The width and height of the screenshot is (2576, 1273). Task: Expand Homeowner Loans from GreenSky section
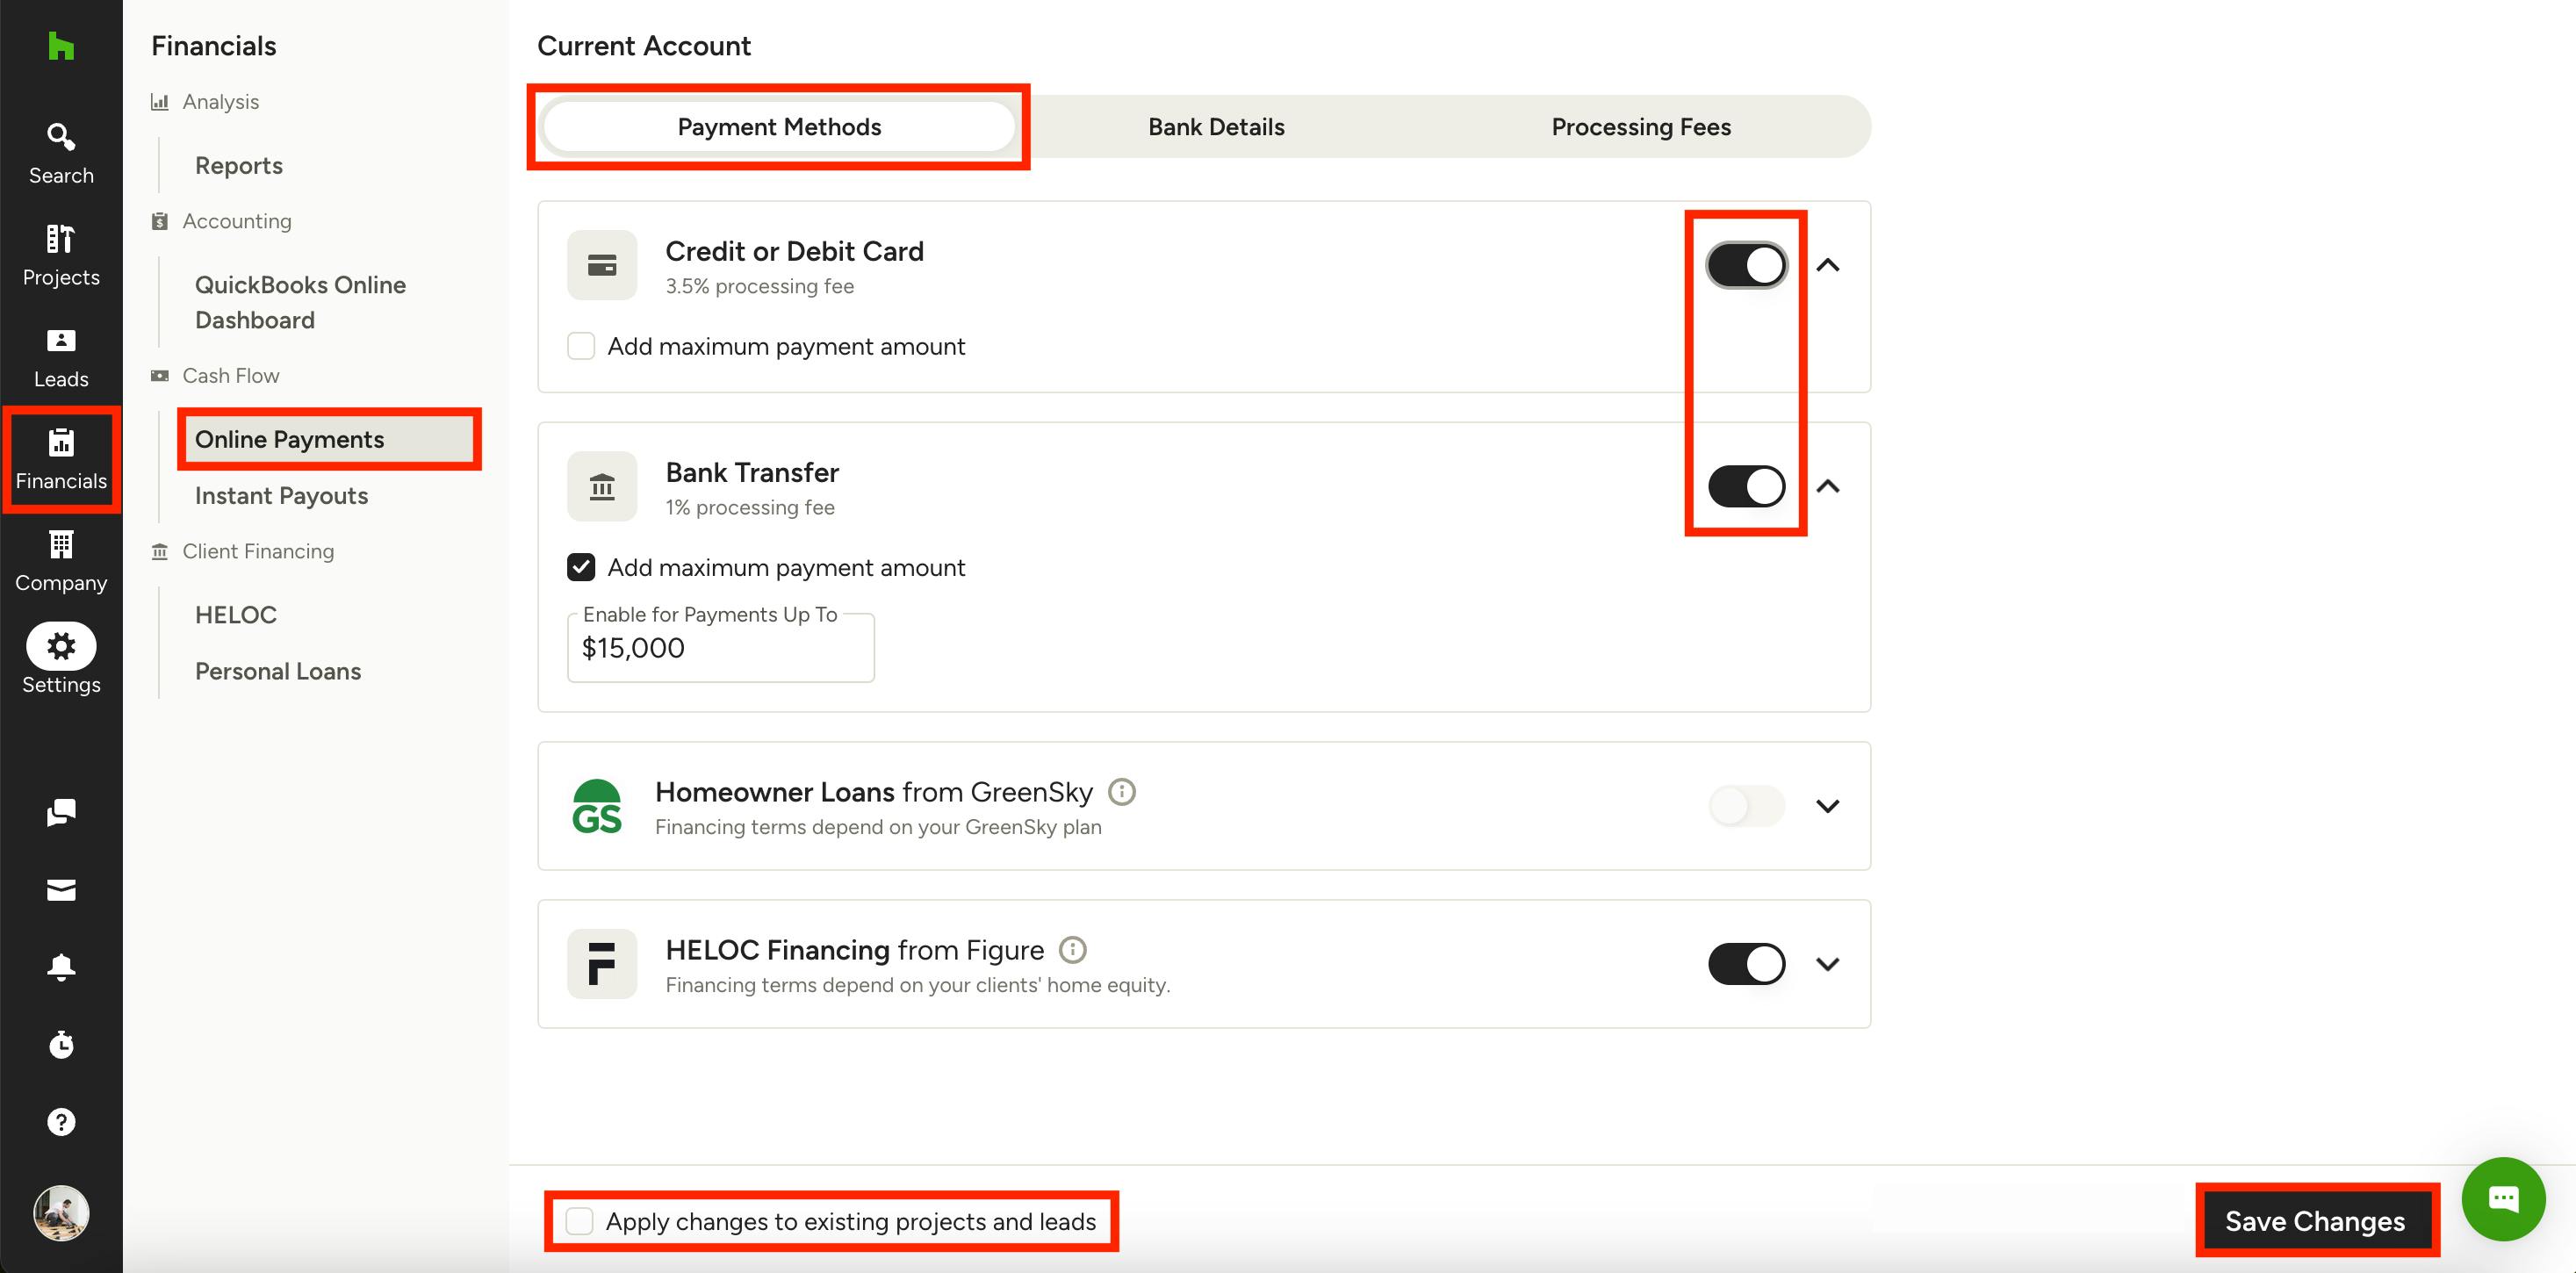click(1827, 806)
